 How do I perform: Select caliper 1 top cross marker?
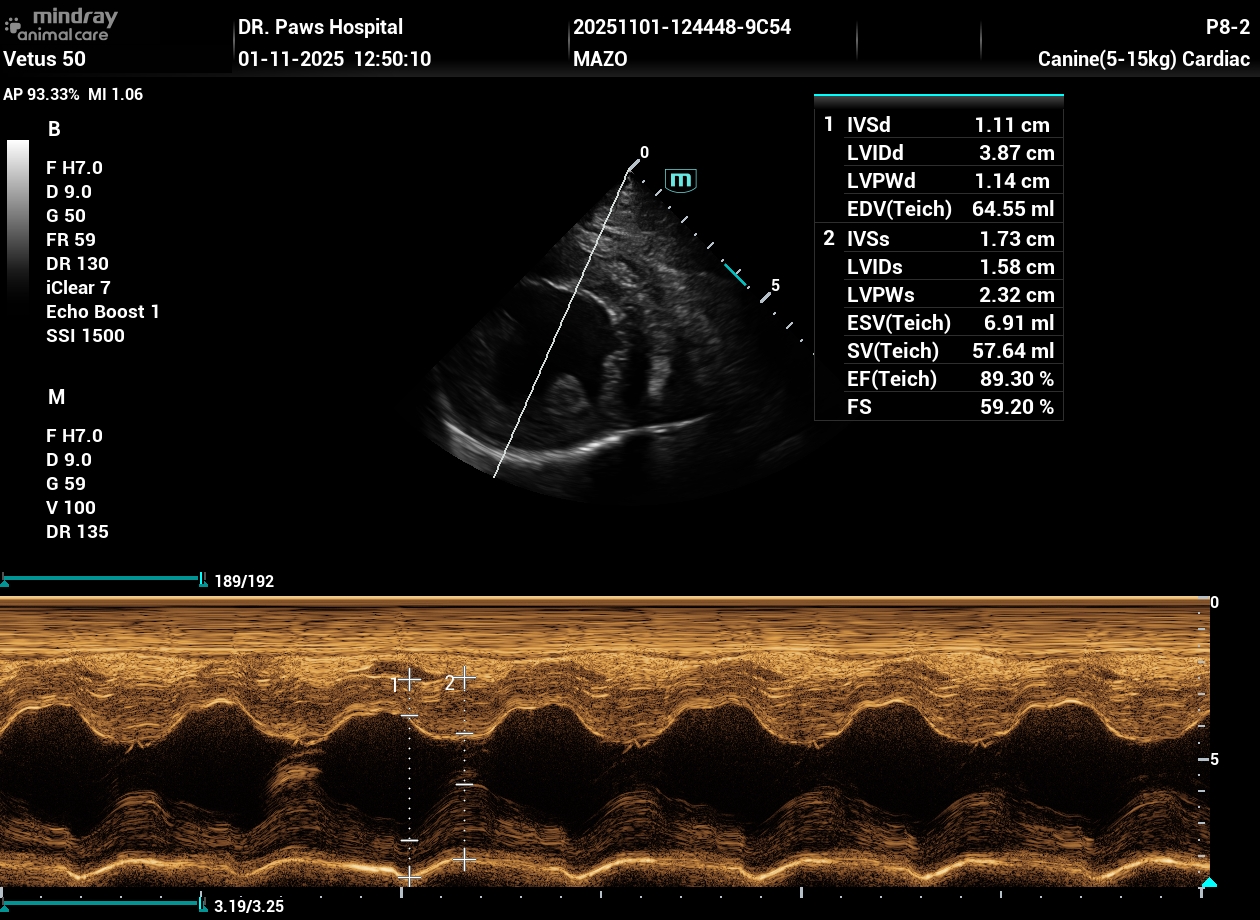(409, 682)
